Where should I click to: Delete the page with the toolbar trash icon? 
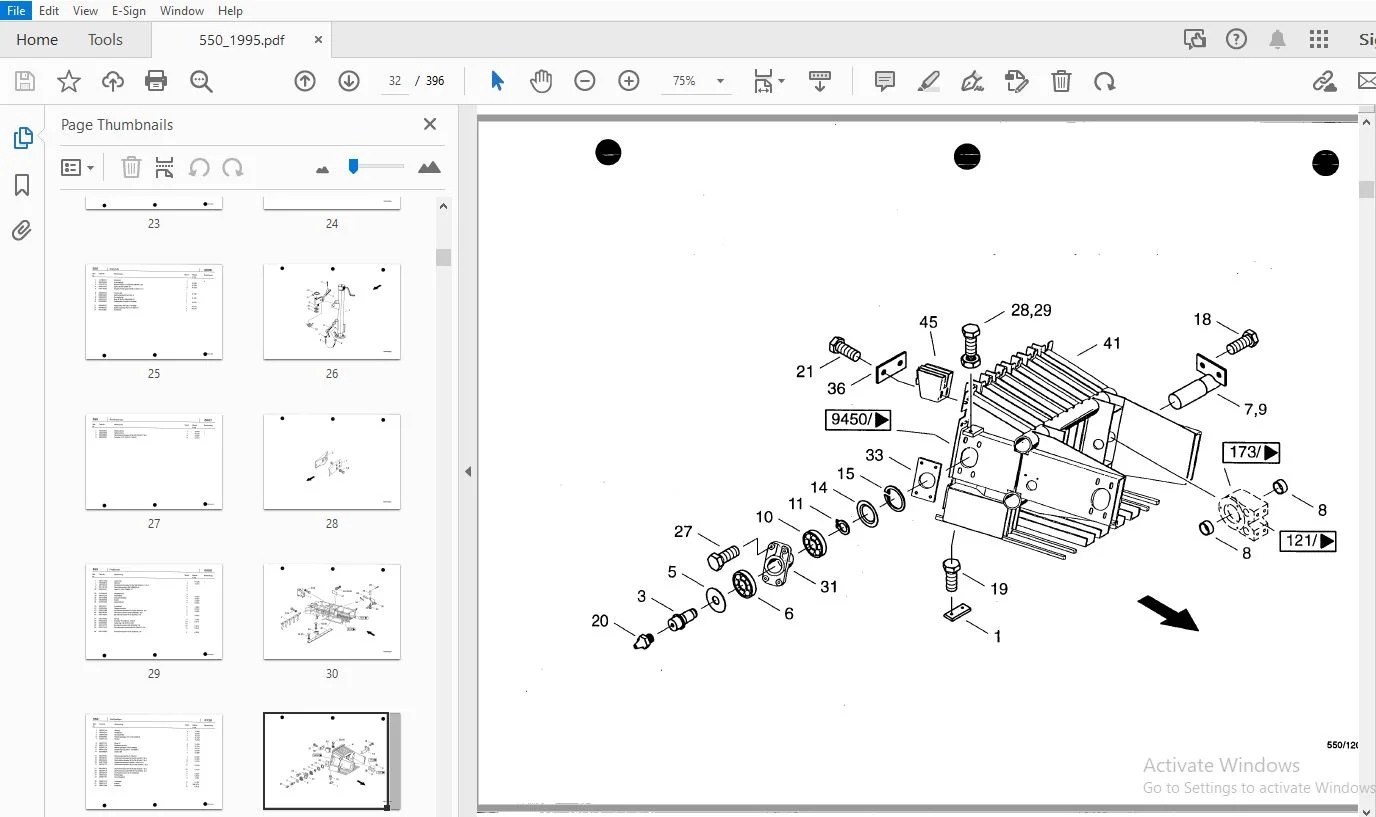pyautogui.click(x=1061, y=81)
